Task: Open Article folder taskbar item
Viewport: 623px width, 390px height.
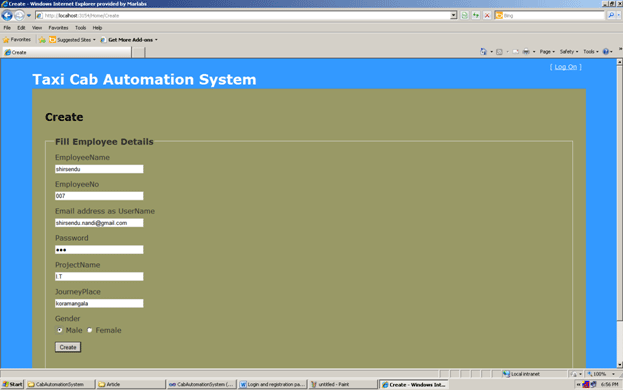Action: click(x=131, y=384)
